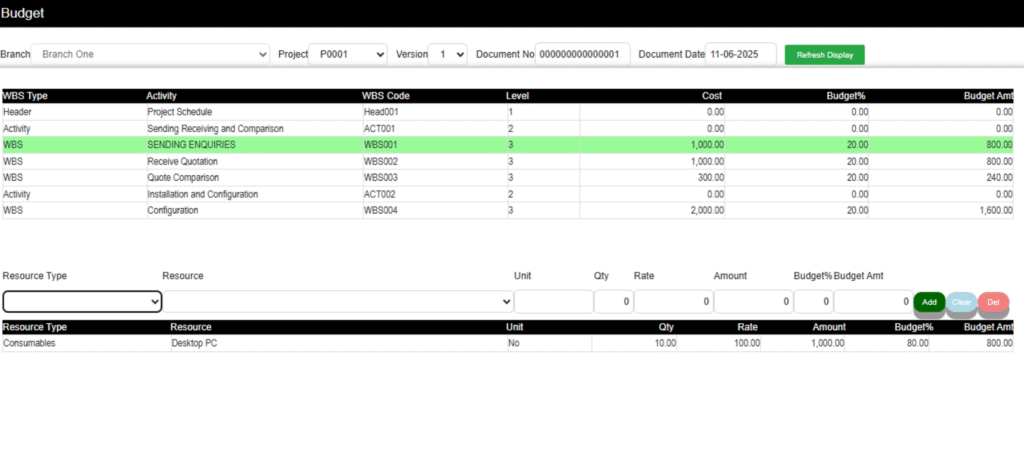This screenshot has height=460, width=1024.
Task: Click the Document No input field
Action: (582, 54)
